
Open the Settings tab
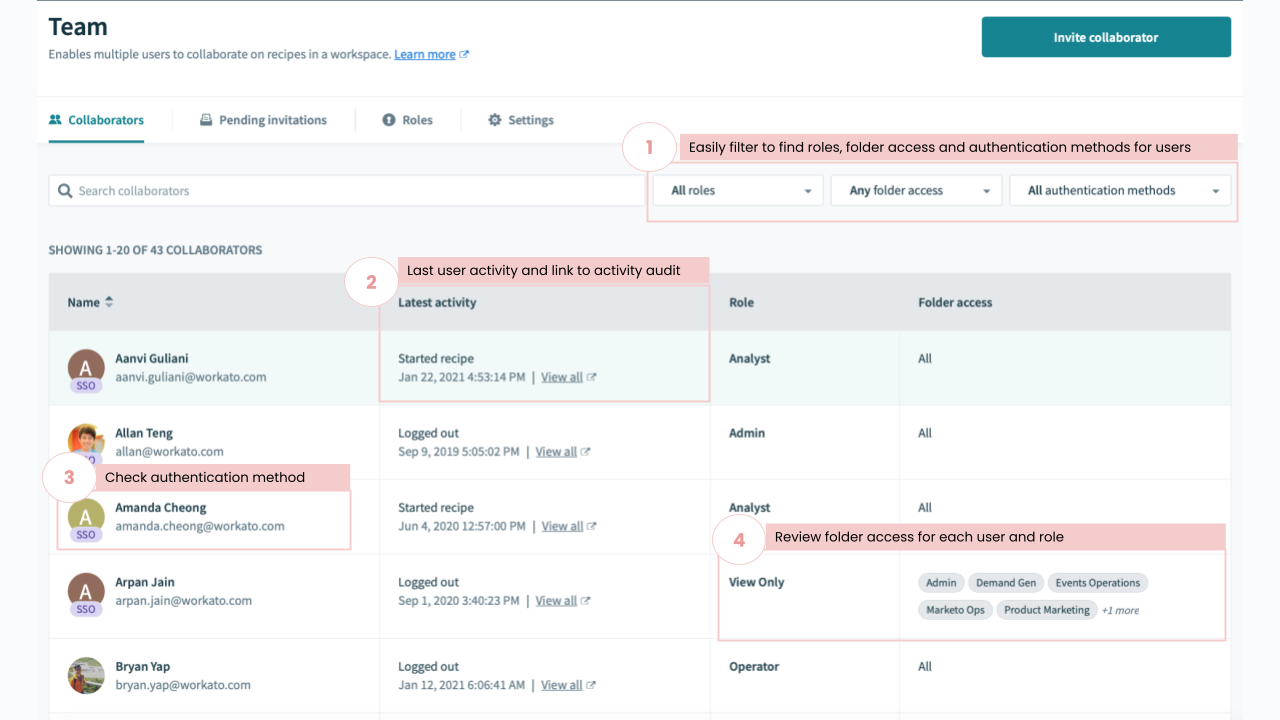(521, 120)
